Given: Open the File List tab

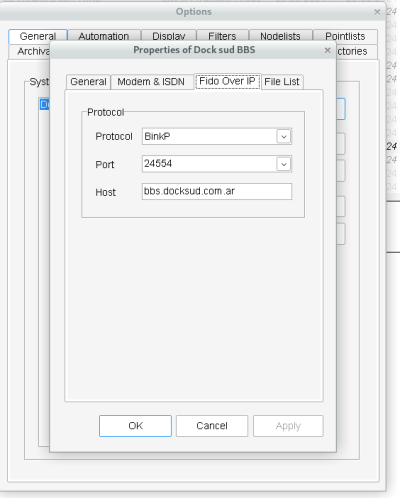Looking at the screenshot, I should pos(282,82).
